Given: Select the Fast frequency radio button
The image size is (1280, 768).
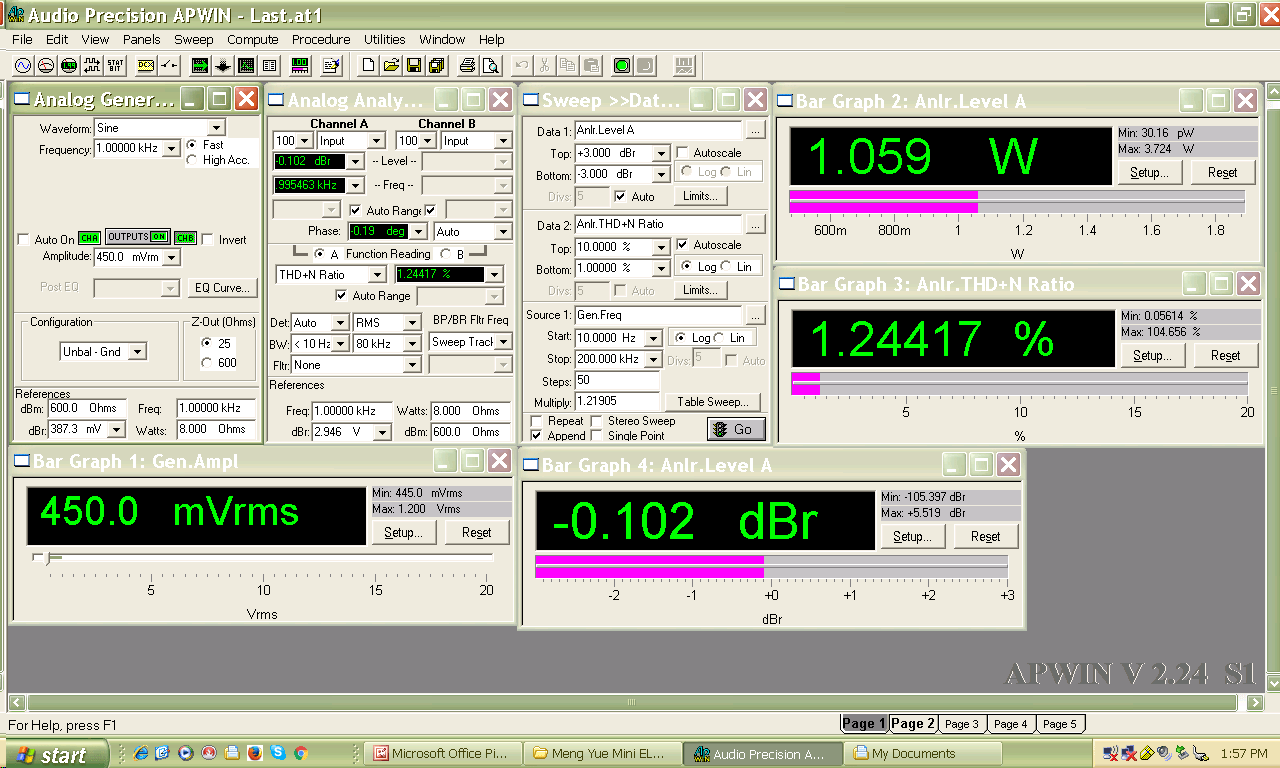Looking at the screenshot, I should tap(192, 145).
